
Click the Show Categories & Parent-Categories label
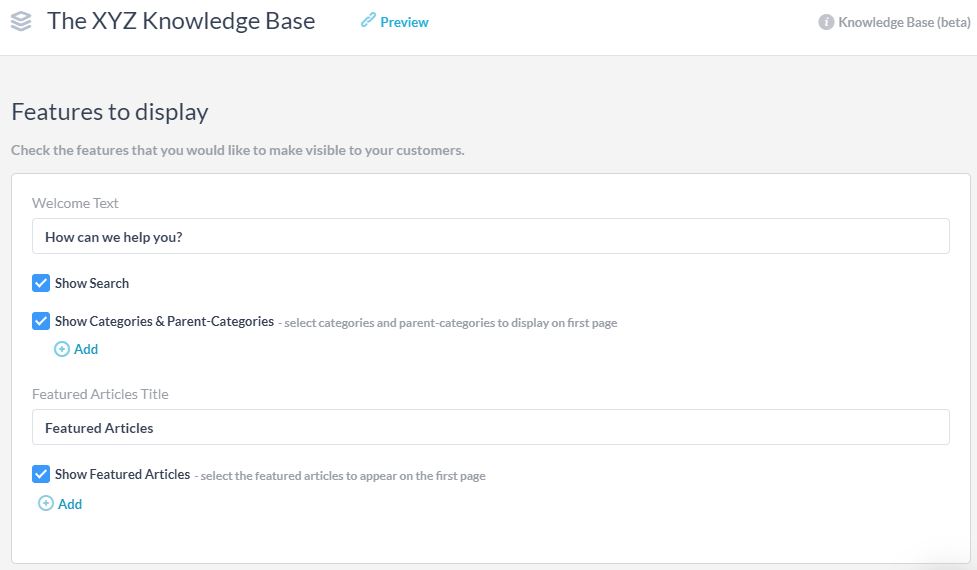(x=164, y=322)
